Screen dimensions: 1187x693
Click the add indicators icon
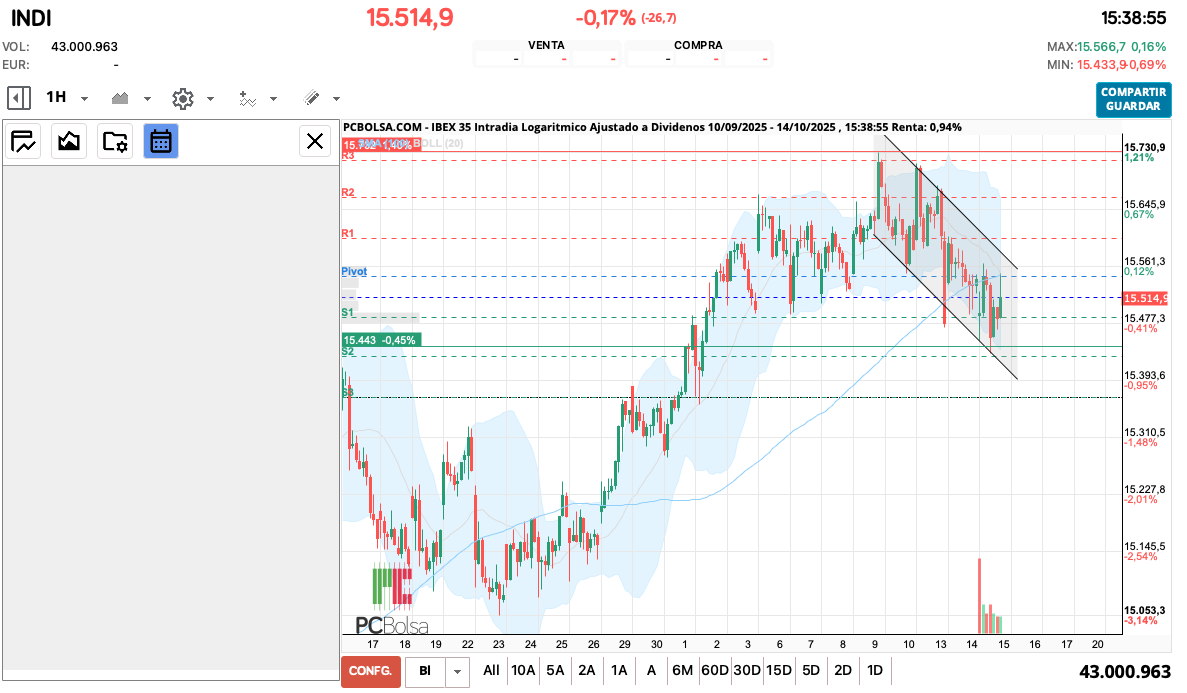point(247,98)
